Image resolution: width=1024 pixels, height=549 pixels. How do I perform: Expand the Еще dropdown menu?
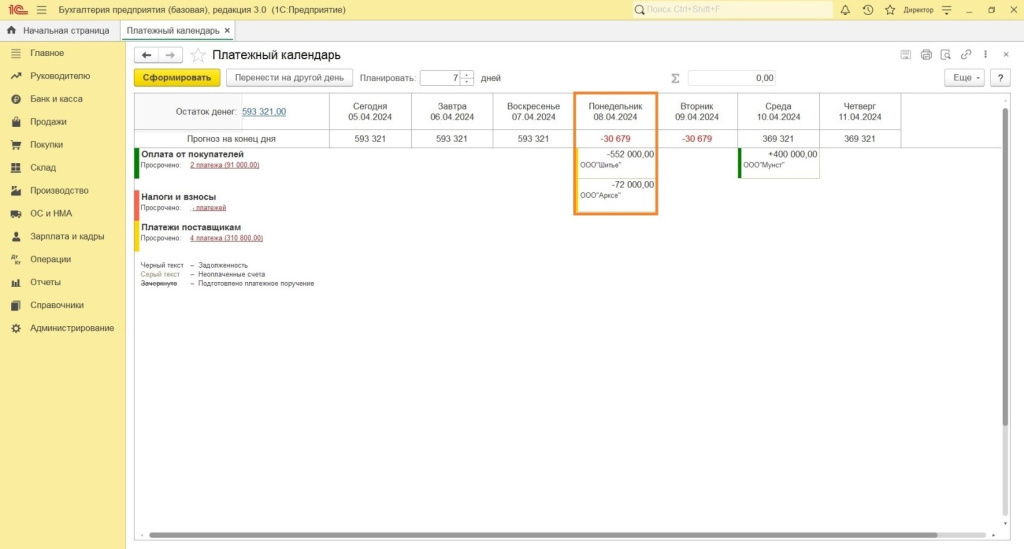pyautogui.click(x=964, y=78)
